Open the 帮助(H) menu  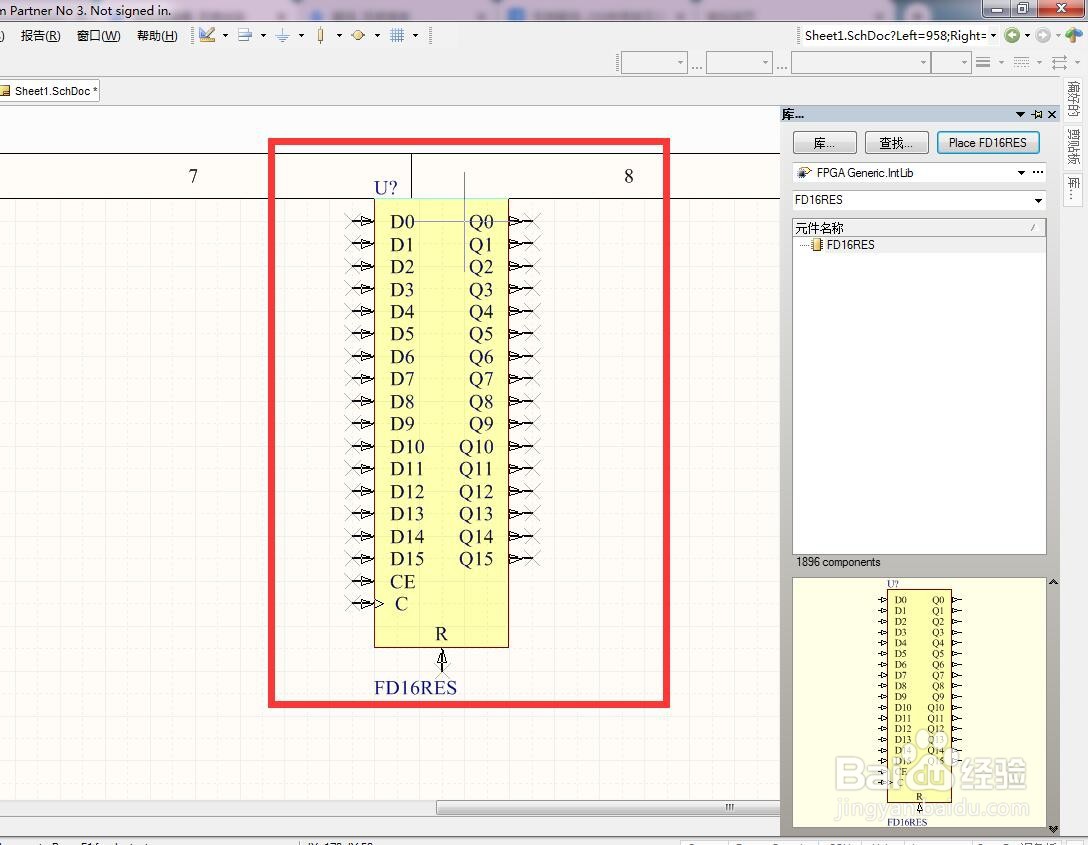[158, 35]
